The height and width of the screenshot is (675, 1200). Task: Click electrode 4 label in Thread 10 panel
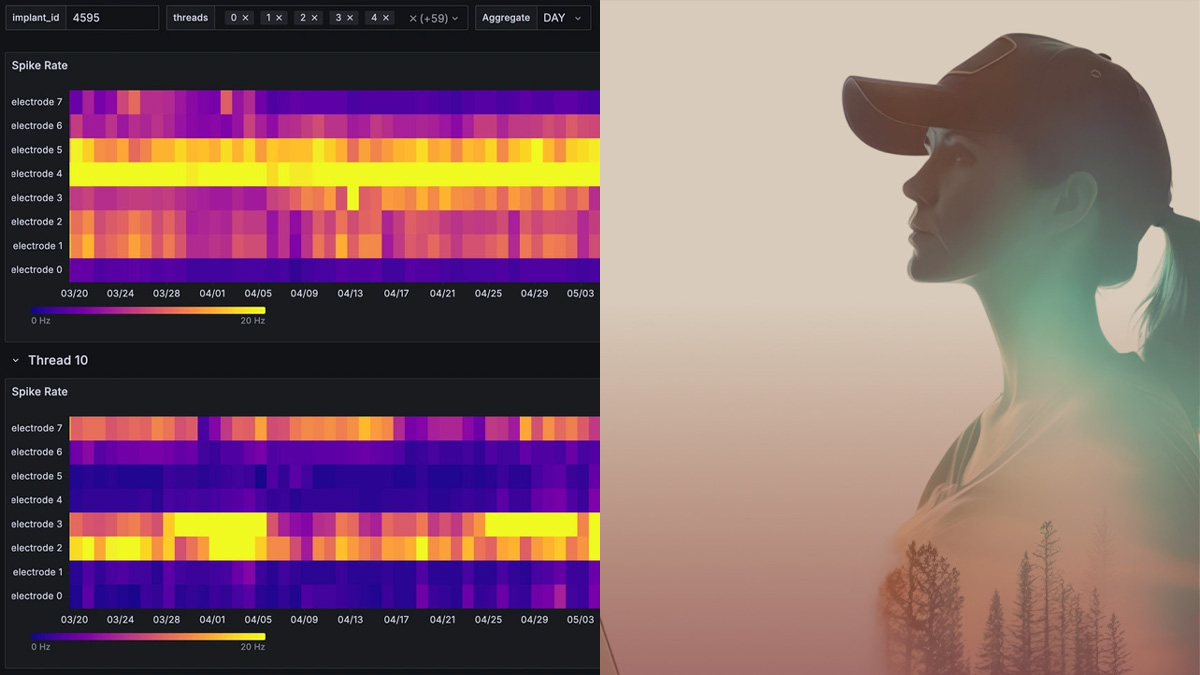click(x=37, y=500)
